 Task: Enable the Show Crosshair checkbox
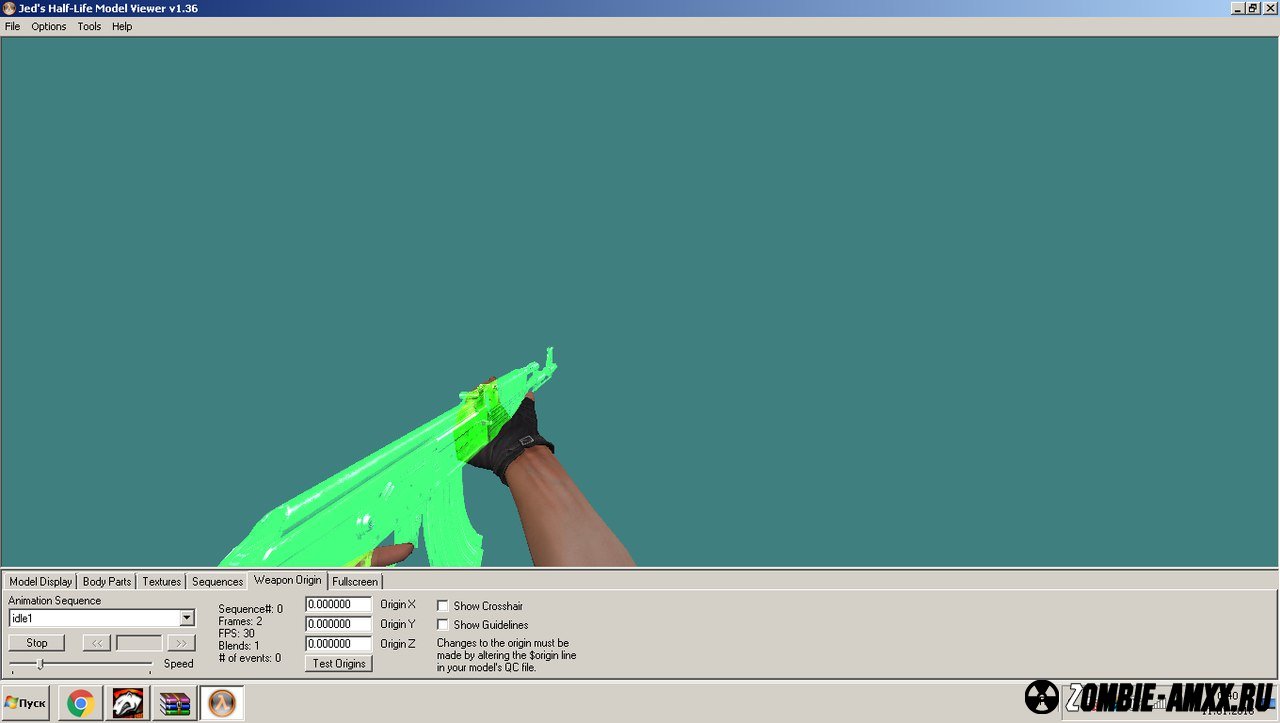(443, 606)
